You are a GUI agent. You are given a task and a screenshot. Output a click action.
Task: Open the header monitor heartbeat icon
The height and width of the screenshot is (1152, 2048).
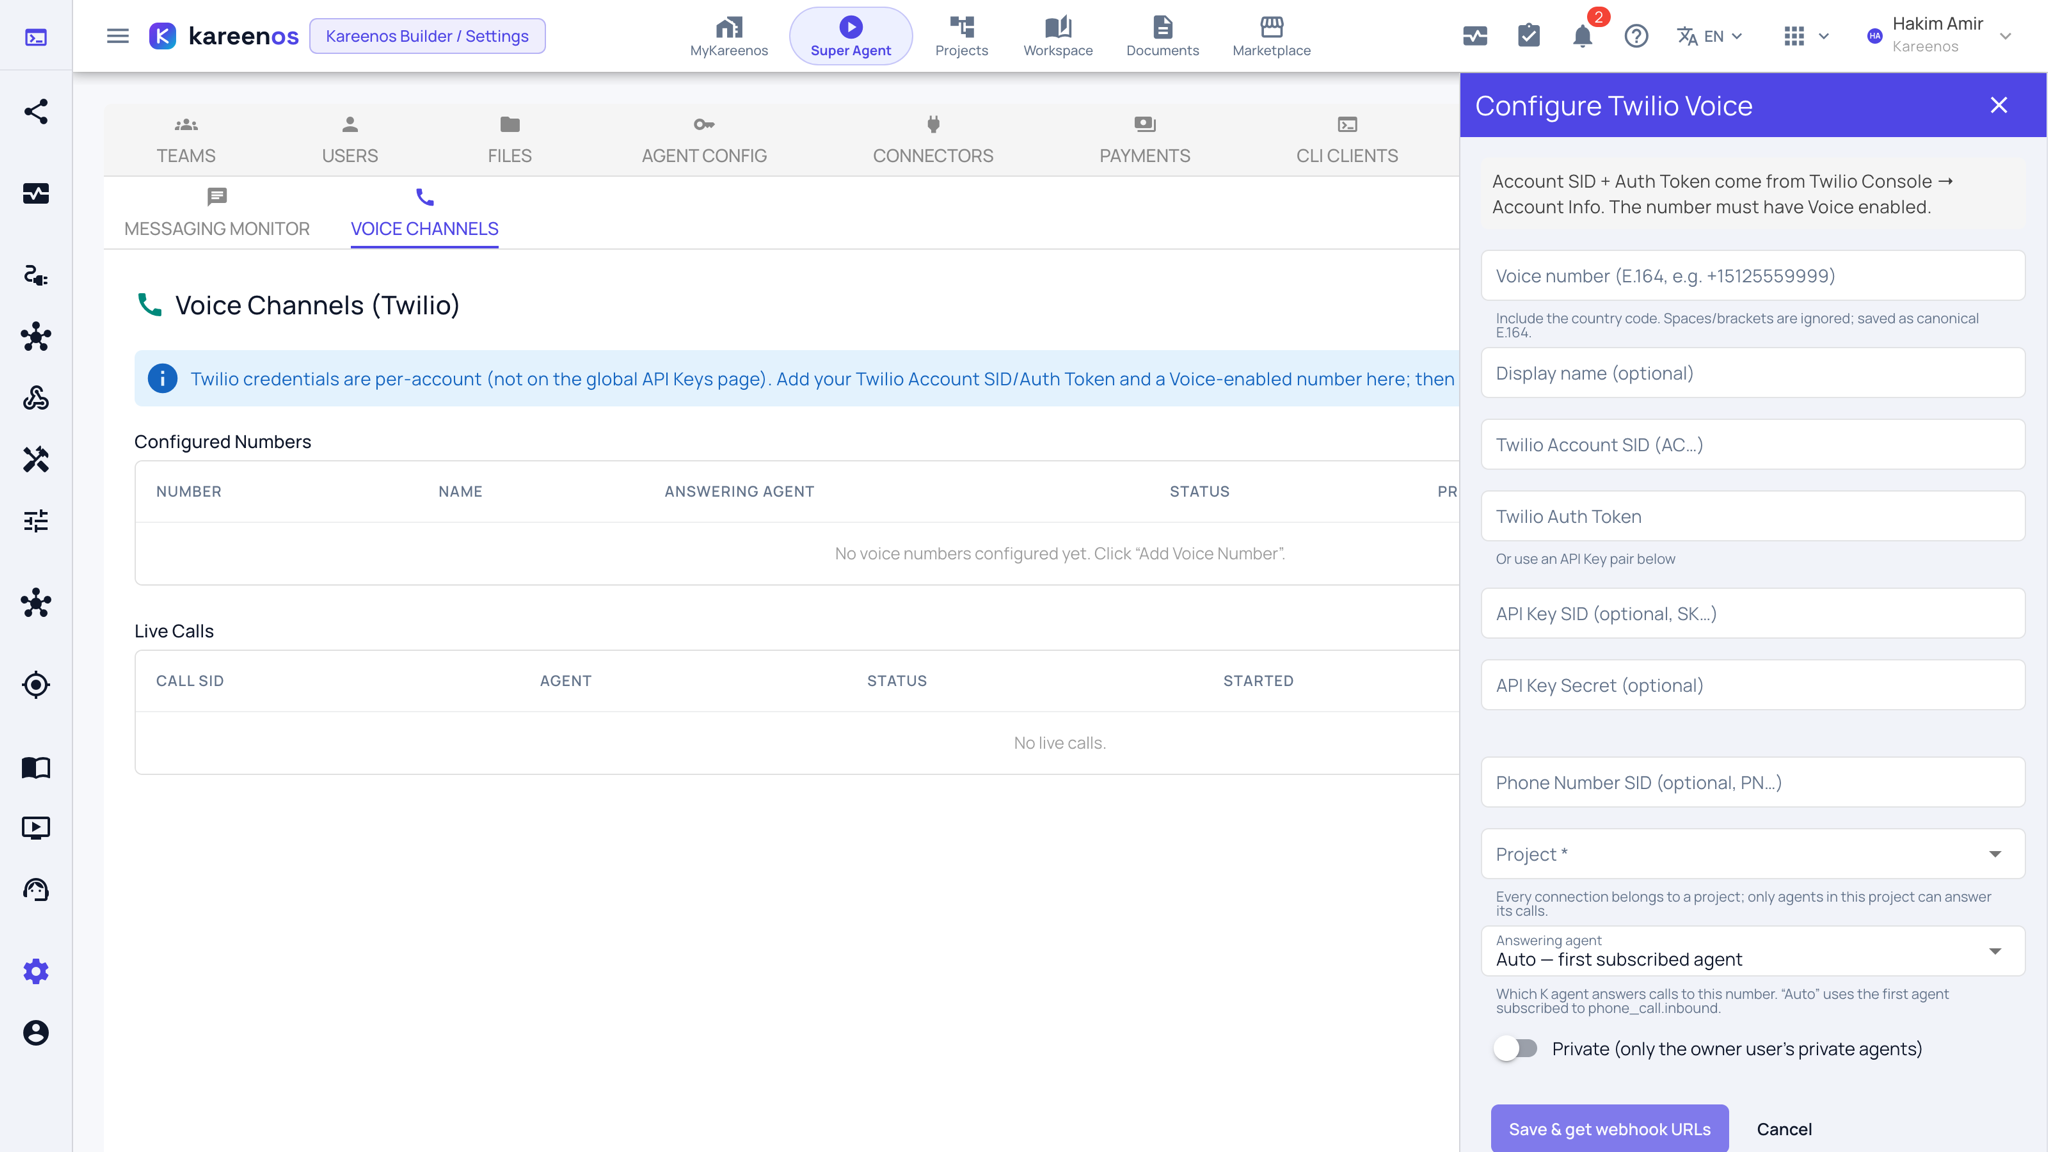(1475, 36)
